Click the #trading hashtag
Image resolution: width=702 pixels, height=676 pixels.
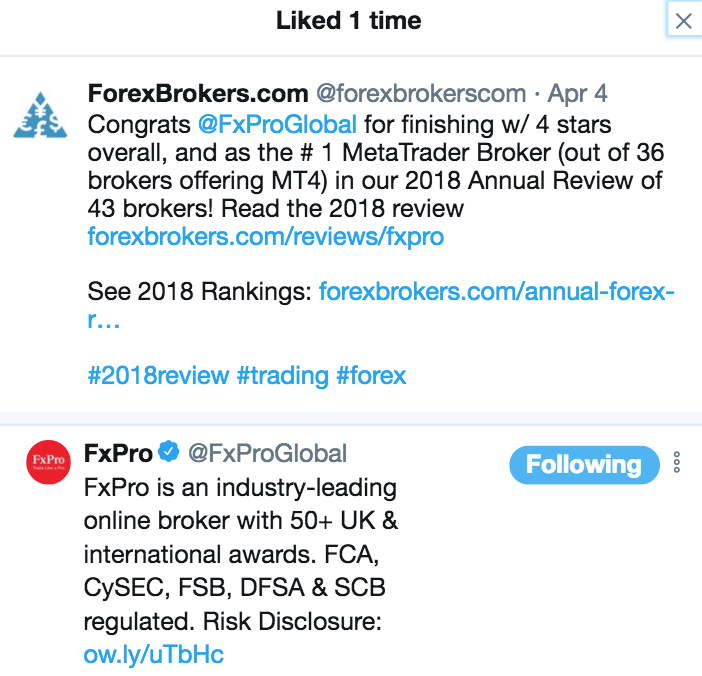tap(282, 375)
